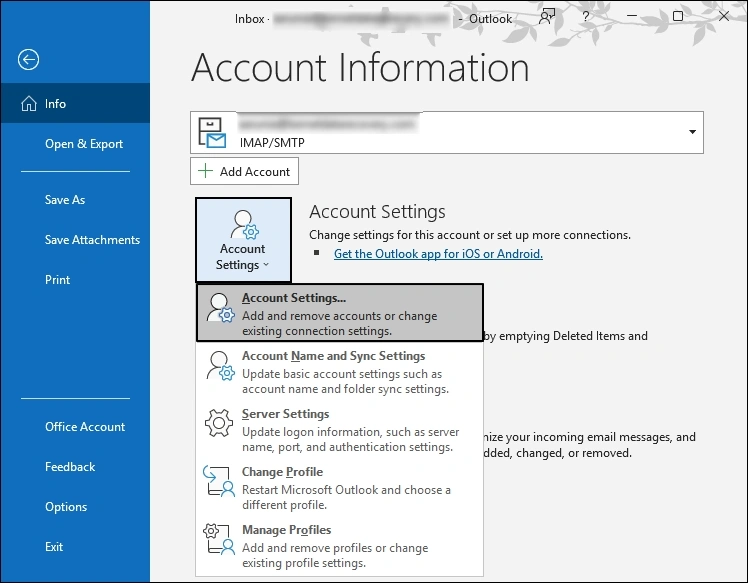Viewport: 748px width, 583px height.
Task: Open the Coming Soon feedback icon in title bar
Action: pyautogui.click(x=547, y=17)
